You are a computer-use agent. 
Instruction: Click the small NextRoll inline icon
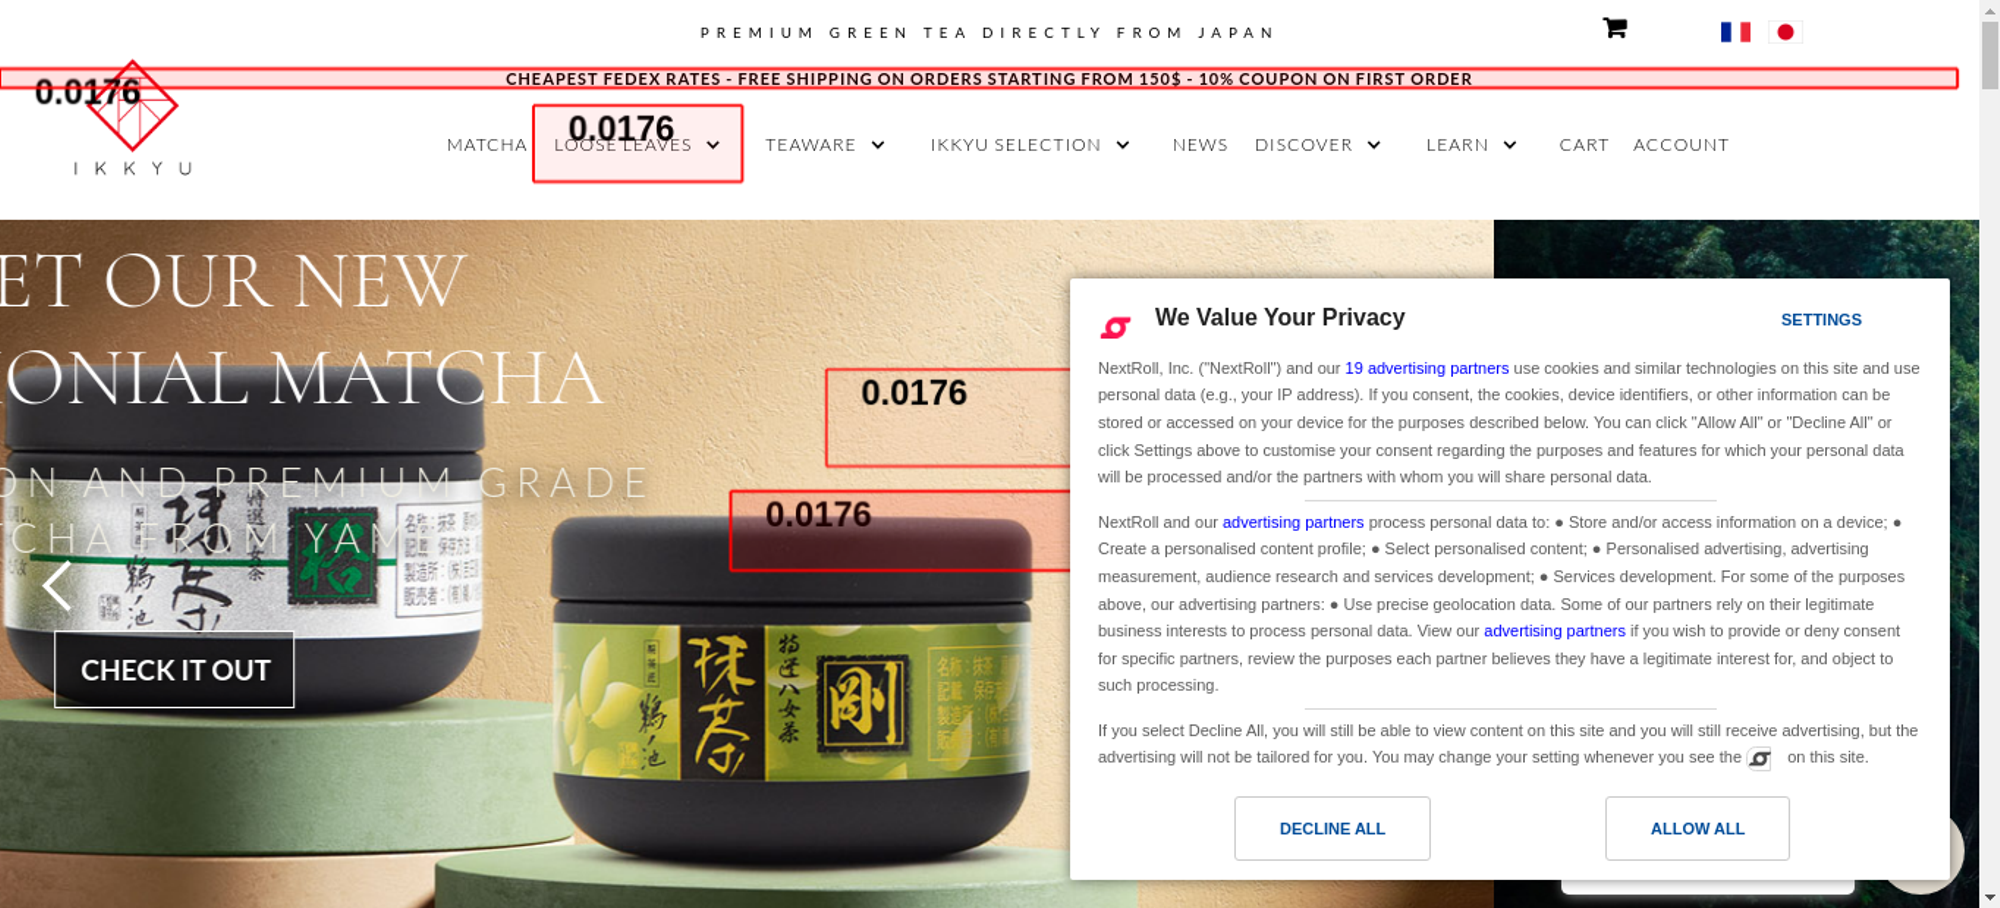(x=1759, y=759)
